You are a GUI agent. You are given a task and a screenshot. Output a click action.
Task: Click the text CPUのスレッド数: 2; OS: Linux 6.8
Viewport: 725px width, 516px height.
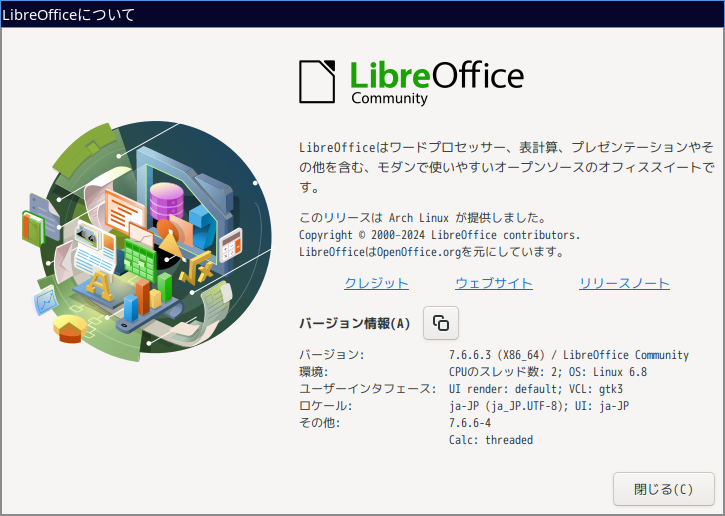[x=548, y=372]
